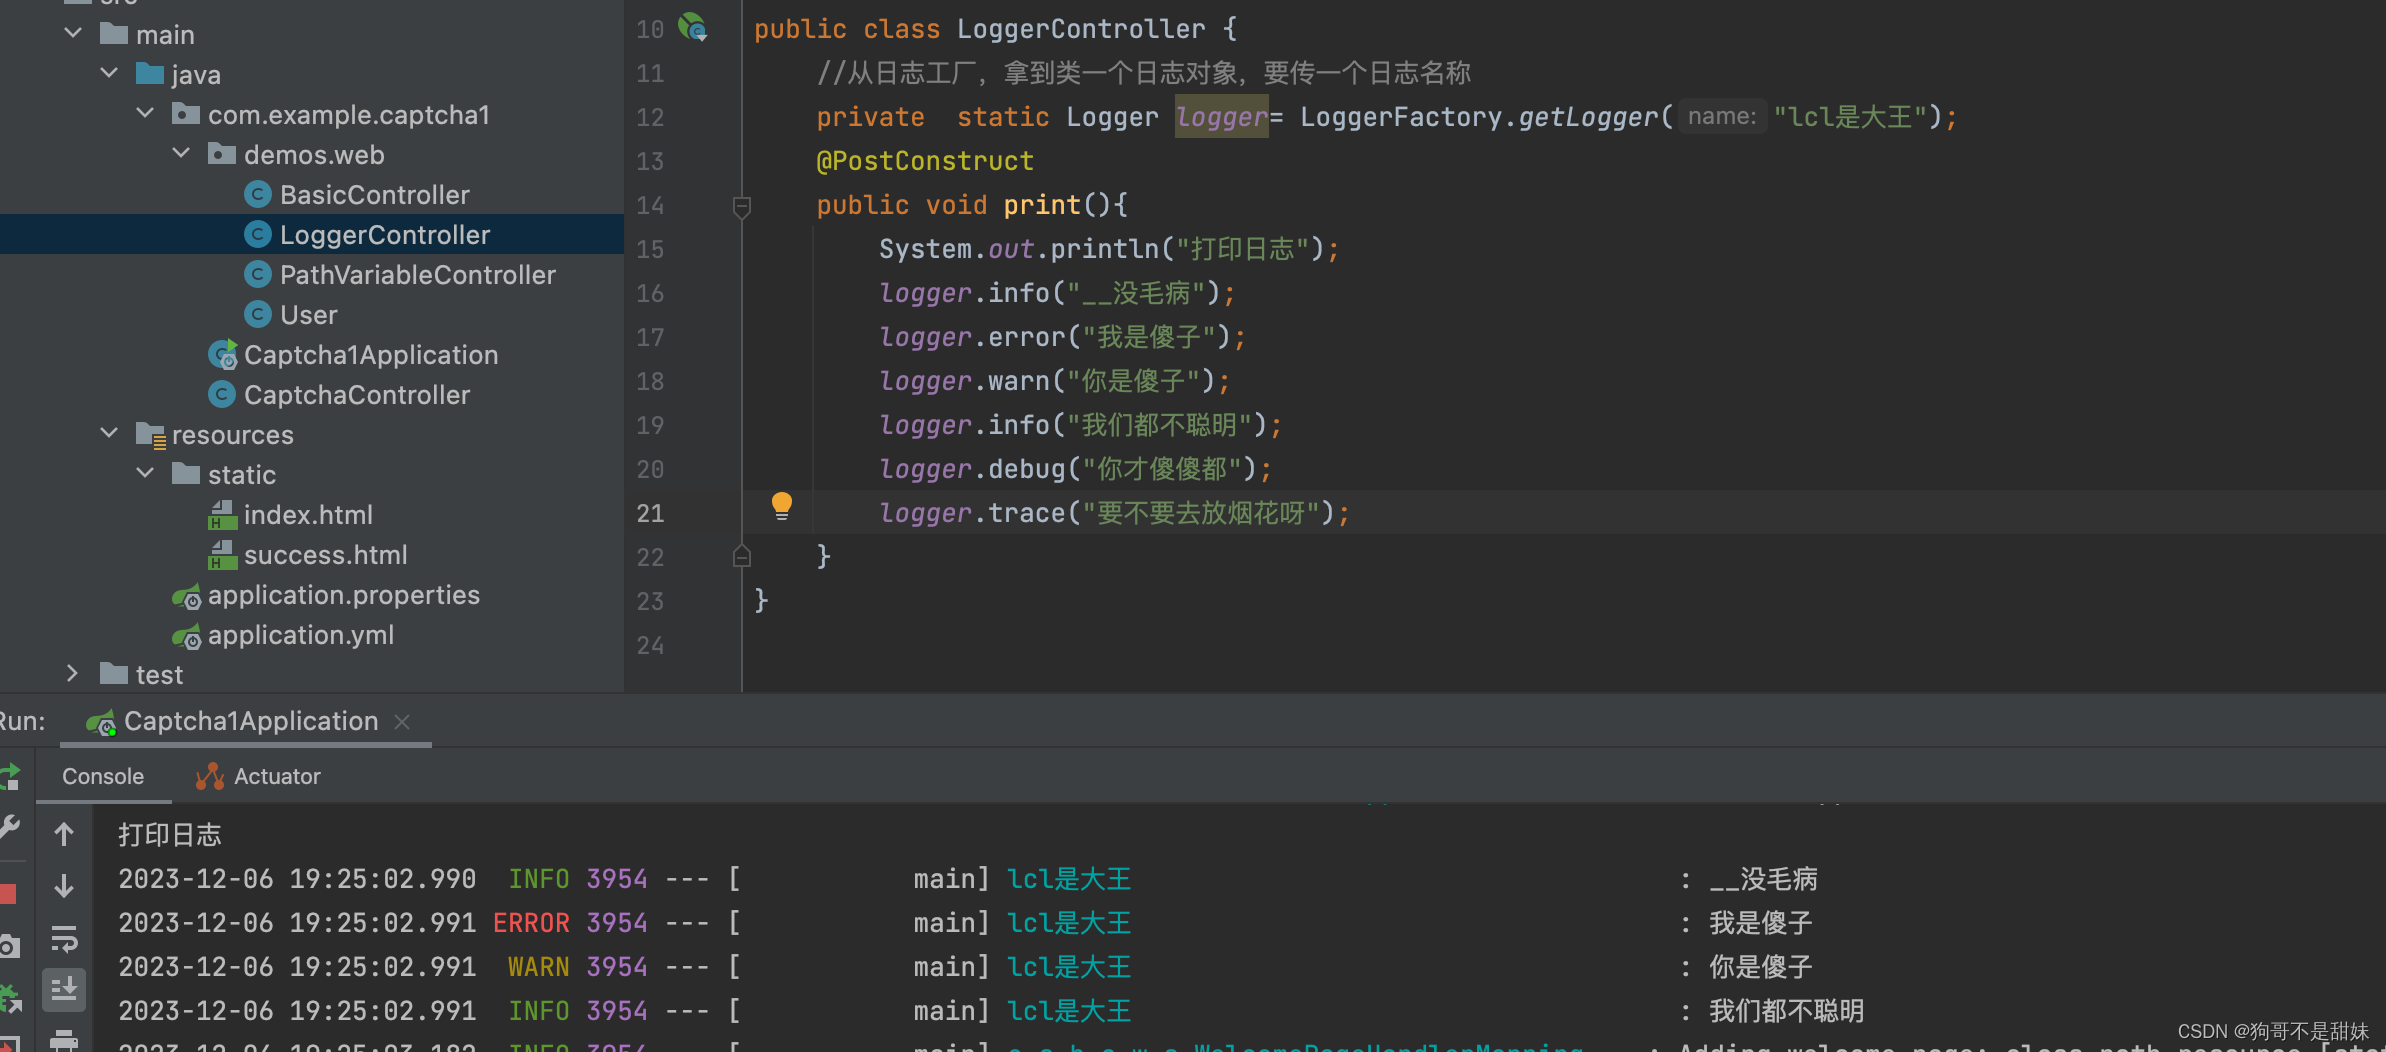Click the PathVariableController class icon
The image size is (2386, 1052).
258,274
